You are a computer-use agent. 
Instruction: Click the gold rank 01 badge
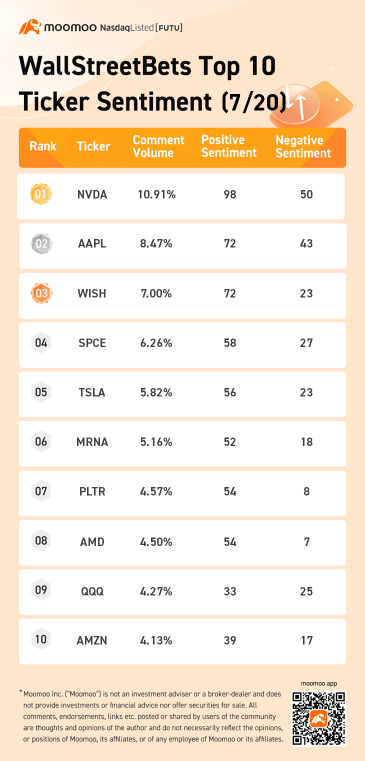click(41, 195)
